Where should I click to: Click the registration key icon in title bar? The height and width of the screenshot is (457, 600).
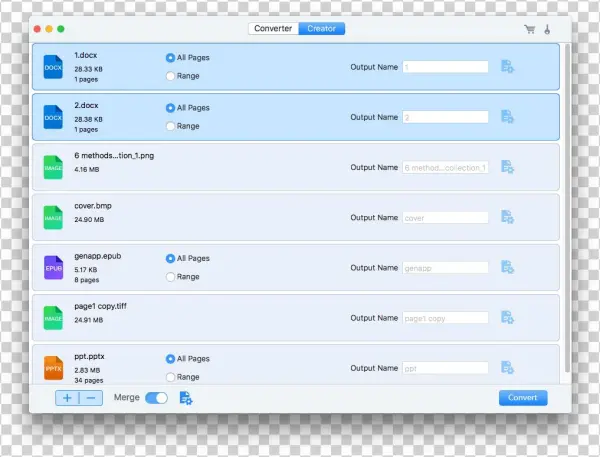548,29
